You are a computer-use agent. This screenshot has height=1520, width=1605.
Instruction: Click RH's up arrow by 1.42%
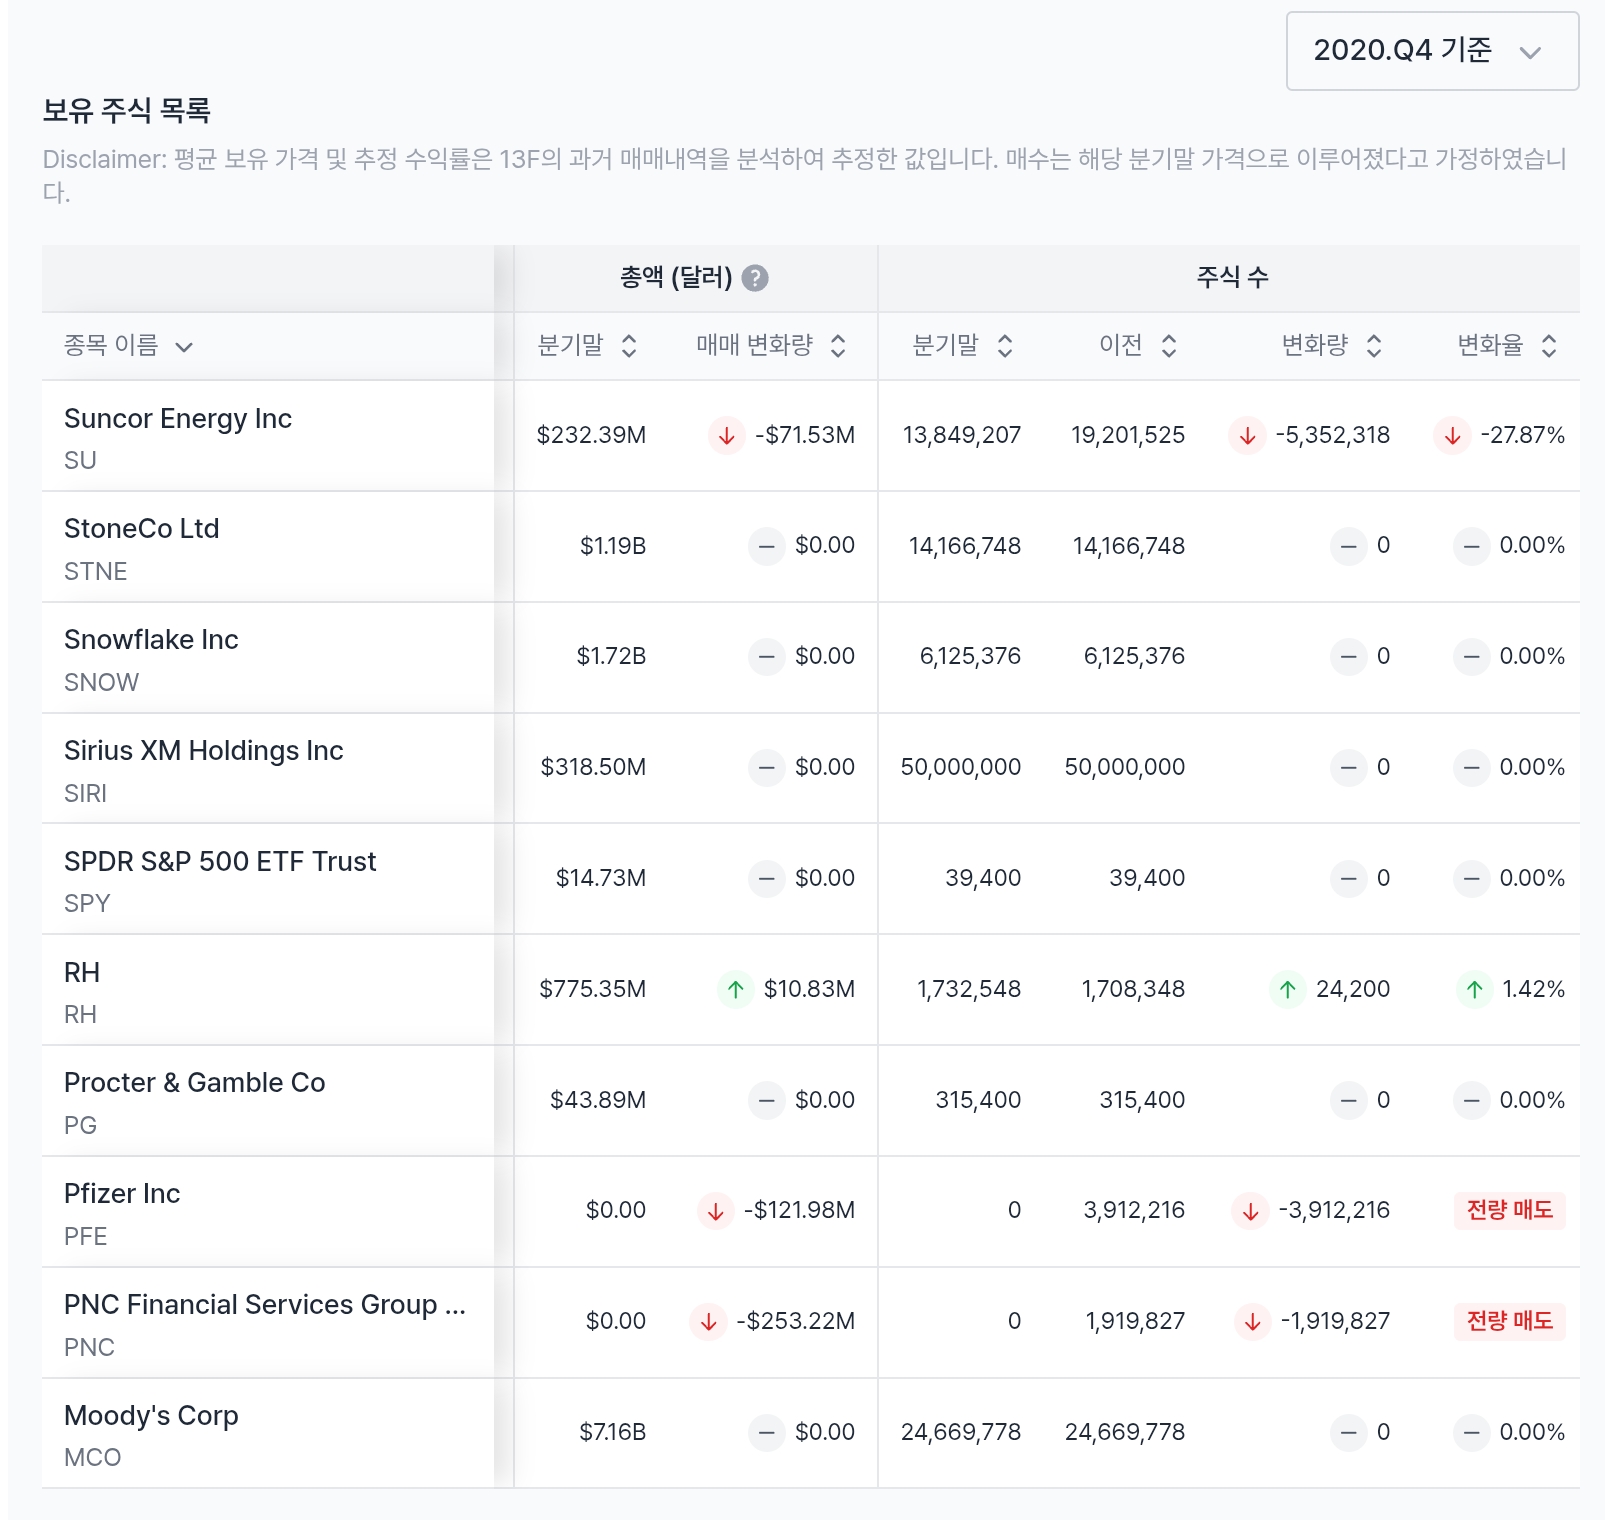pos(1474,990)
